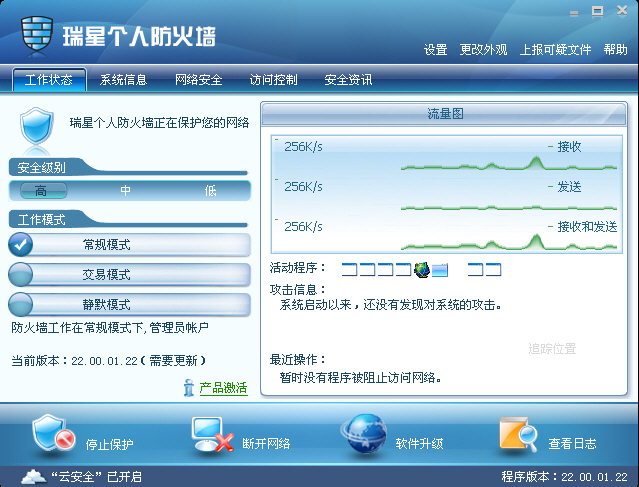Click the text 暂时没有程序被阻止访问网络
This screenshot has height=487, width=639.
point(360,378)
